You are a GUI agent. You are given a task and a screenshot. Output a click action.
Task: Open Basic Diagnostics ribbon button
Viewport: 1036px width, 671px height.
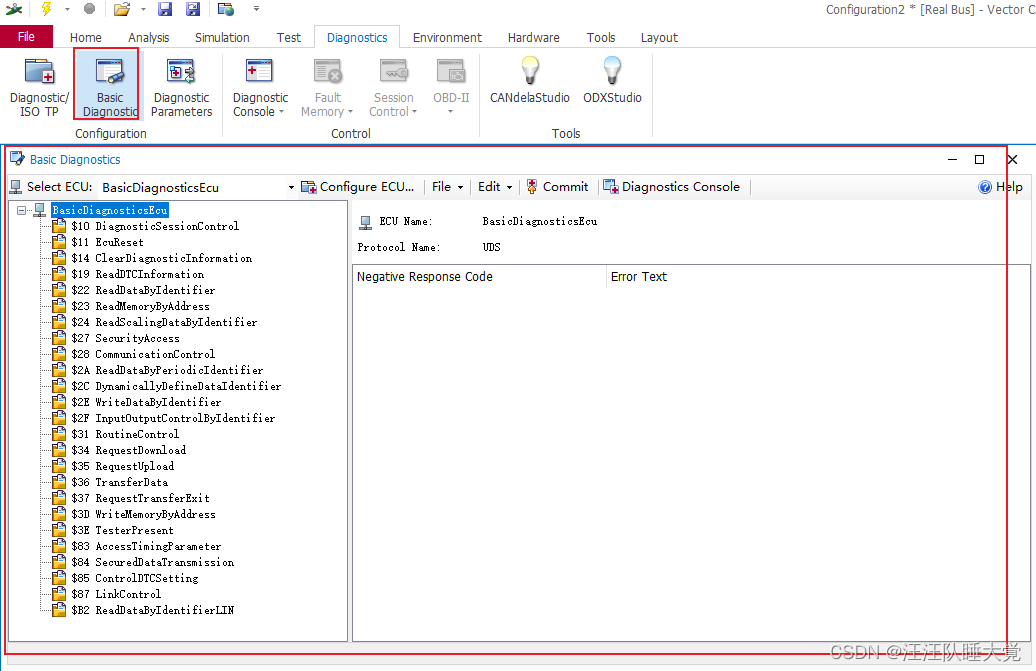pyautogui.click(x=110, y=88)
